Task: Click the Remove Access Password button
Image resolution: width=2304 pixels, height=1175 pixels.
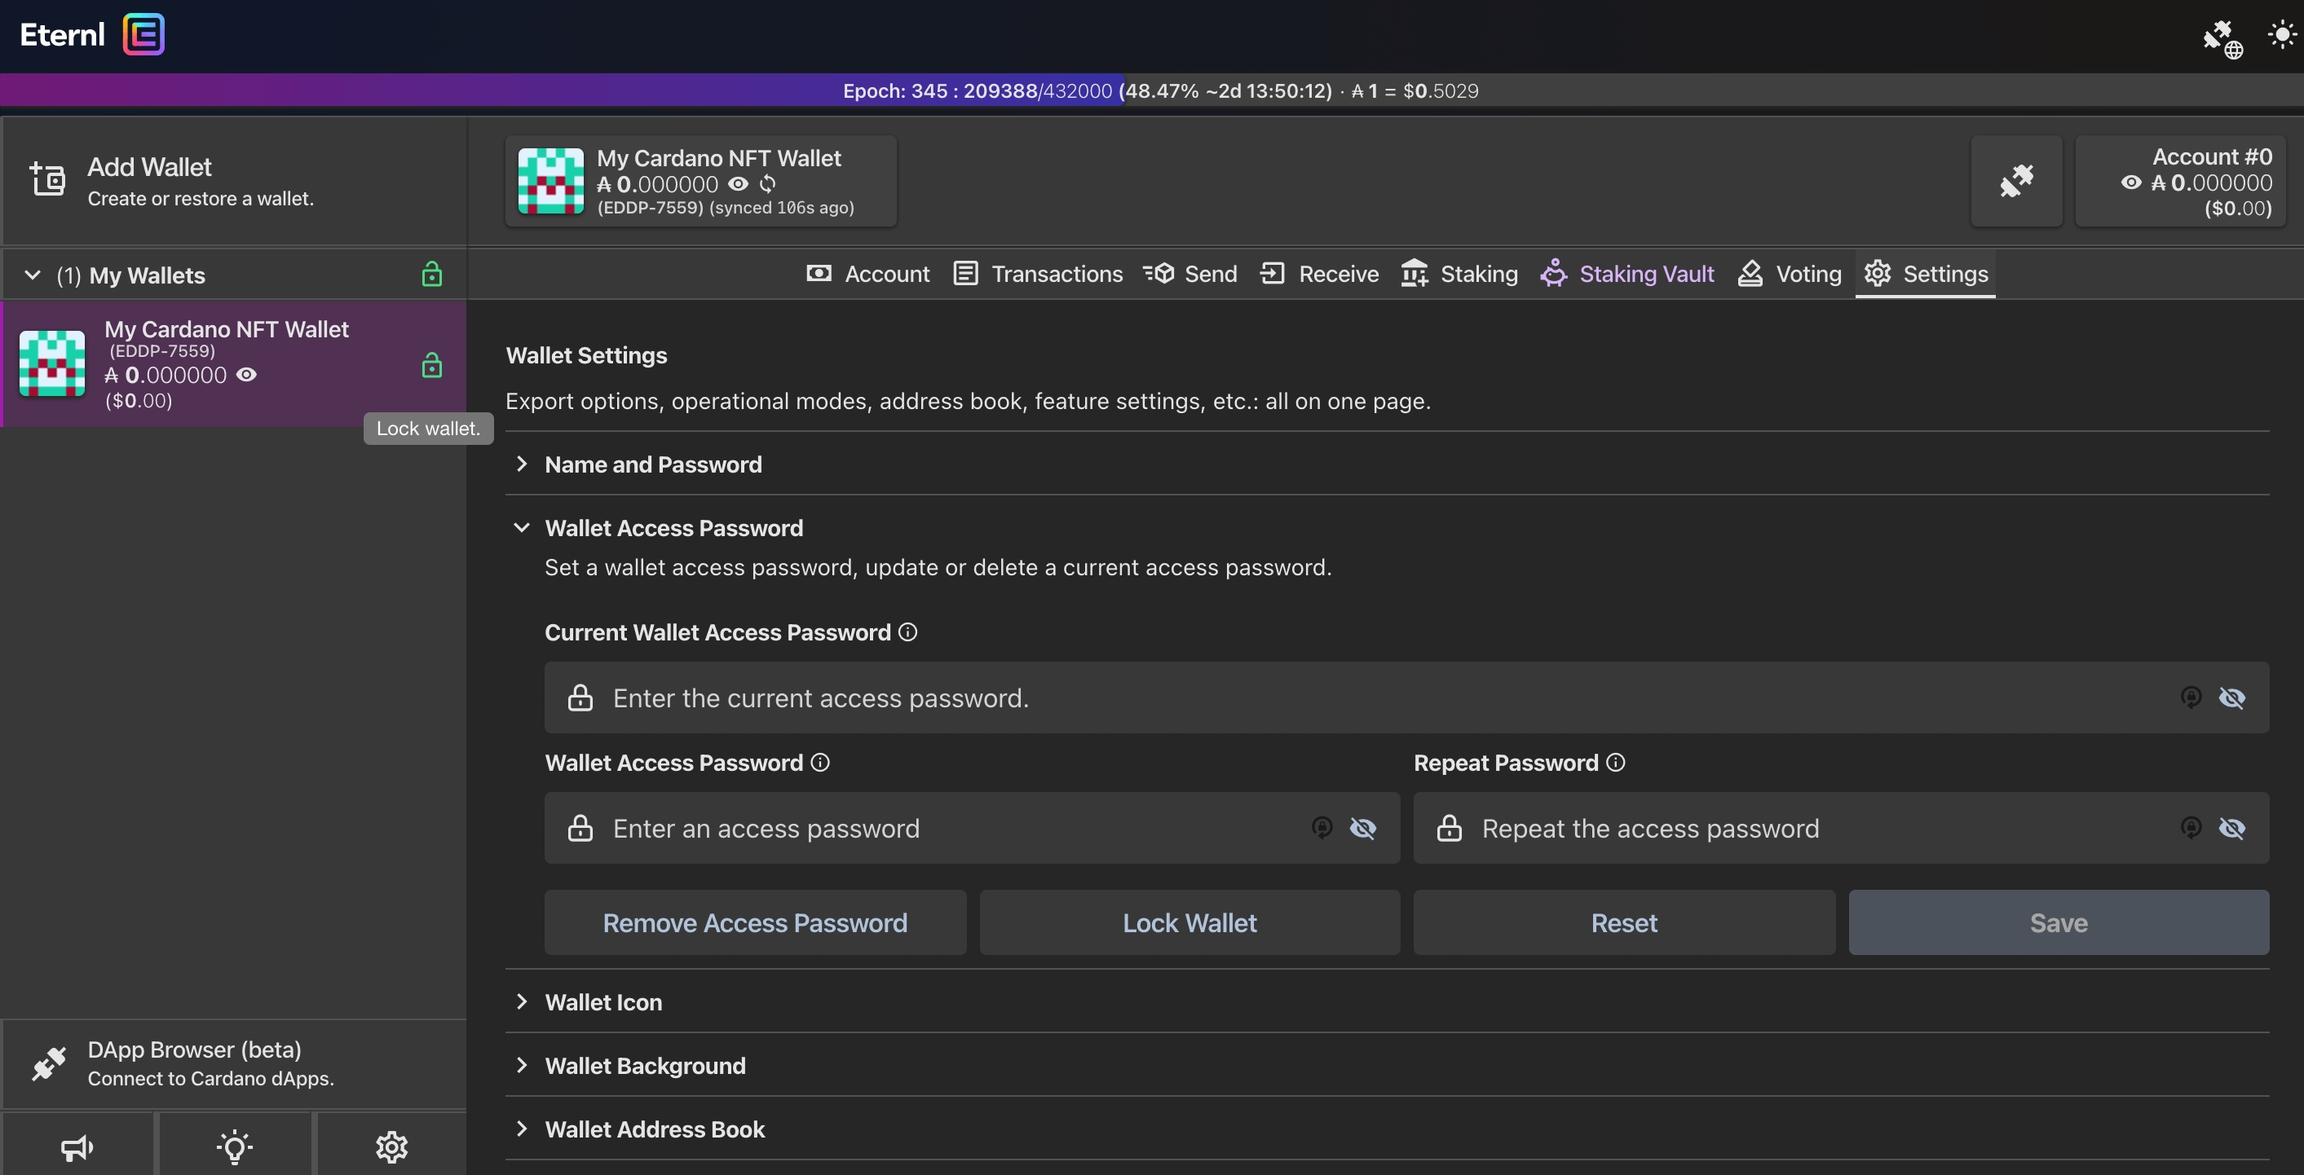Action: pyautogui.click(x=755, y=922)
